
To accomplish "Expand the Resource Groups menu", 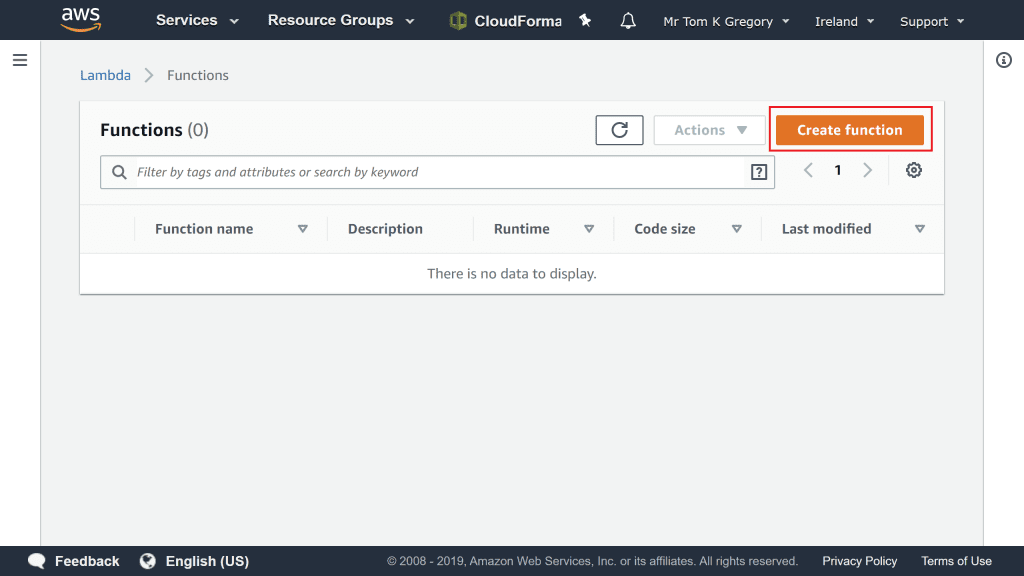I will point(340,21).
